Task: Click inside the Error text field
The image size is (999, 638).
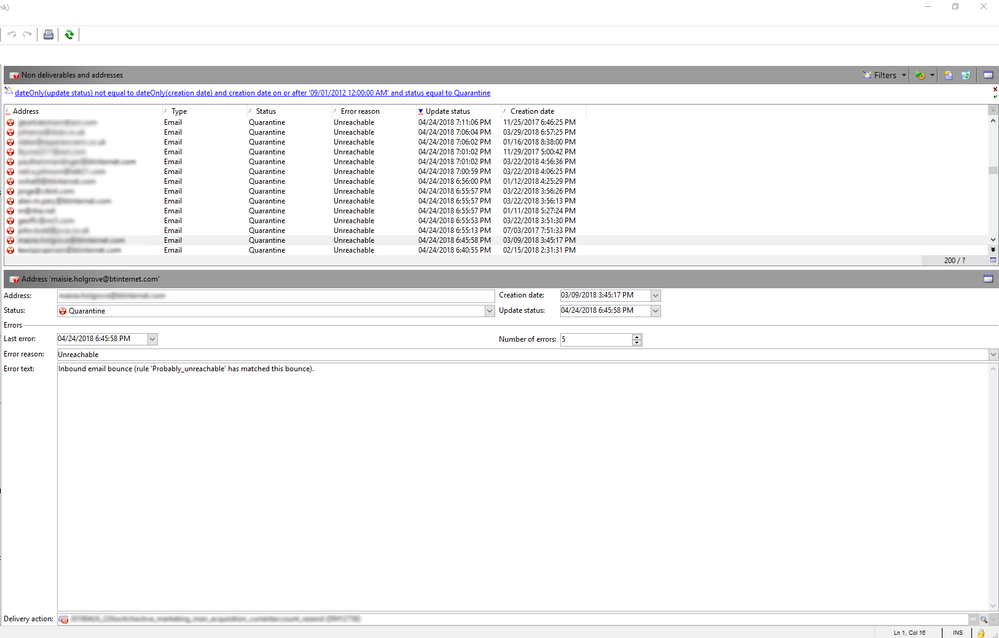Action: tap(500, 480)
